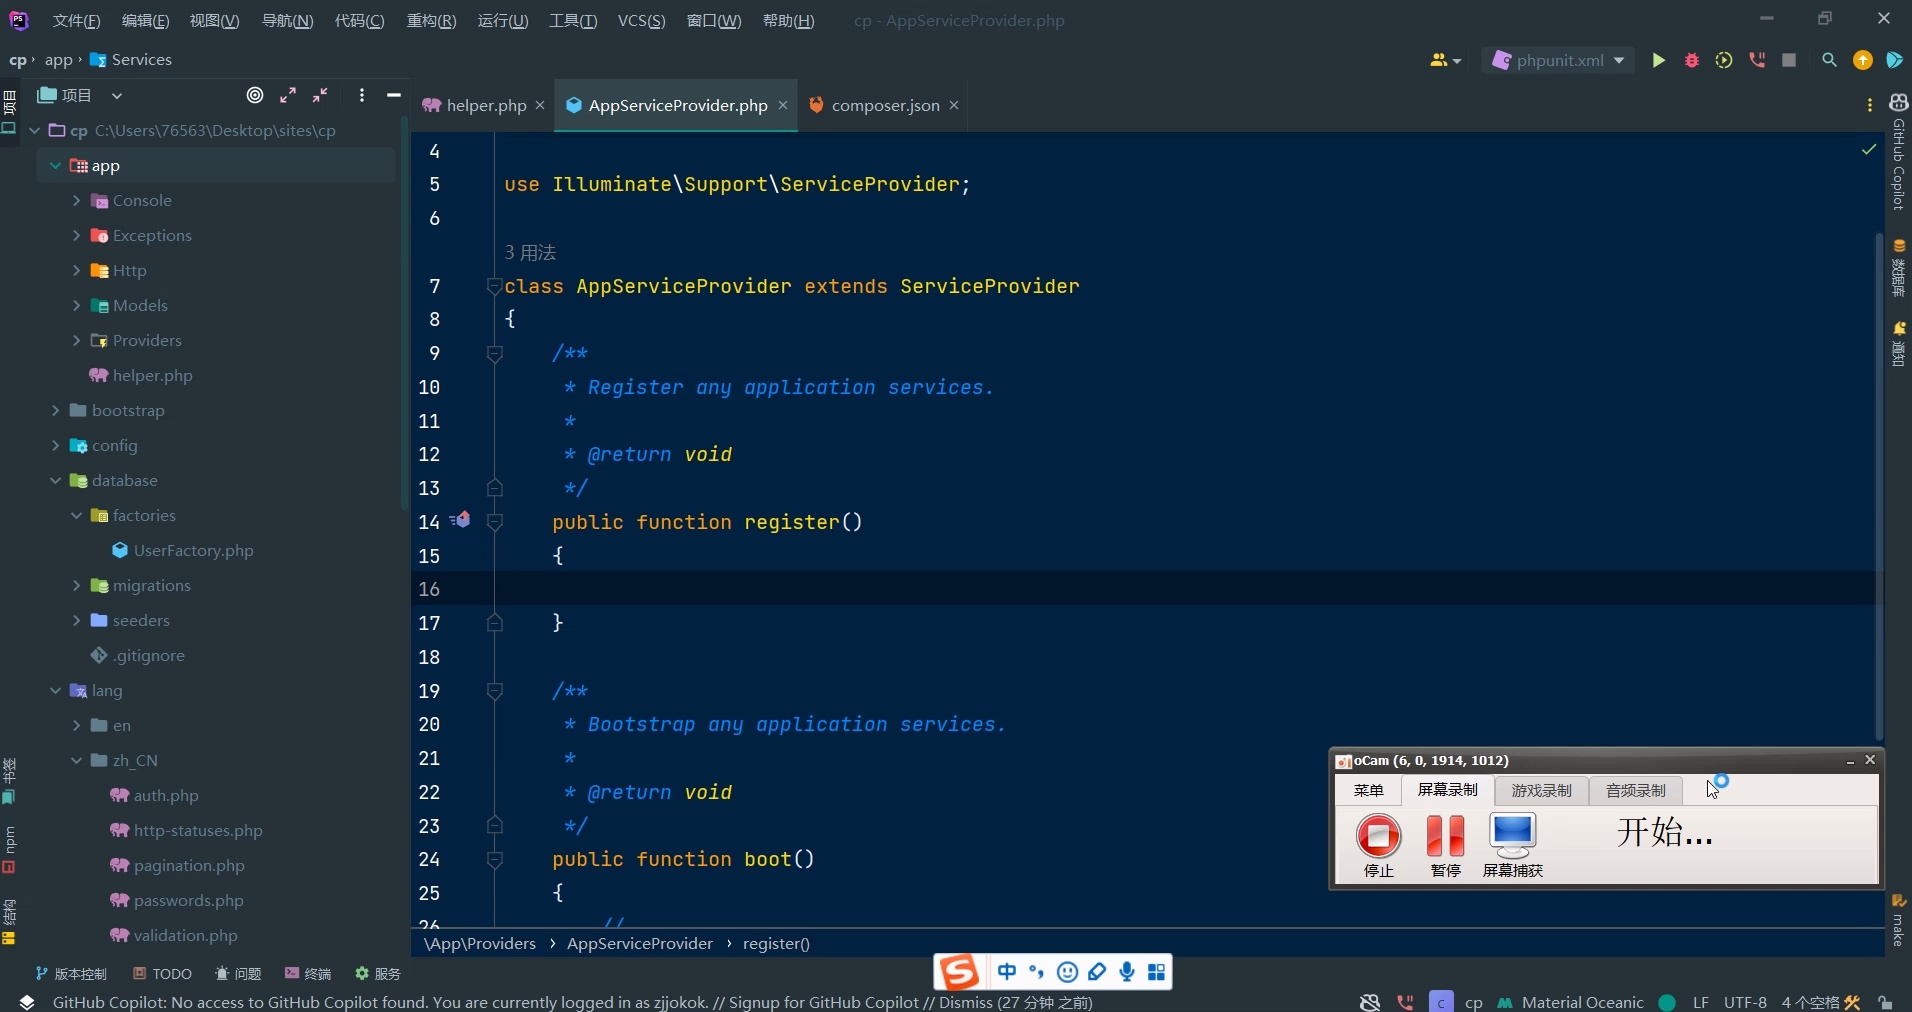
Task: Stop the running process with square icon
Action: coord(1790,60)
